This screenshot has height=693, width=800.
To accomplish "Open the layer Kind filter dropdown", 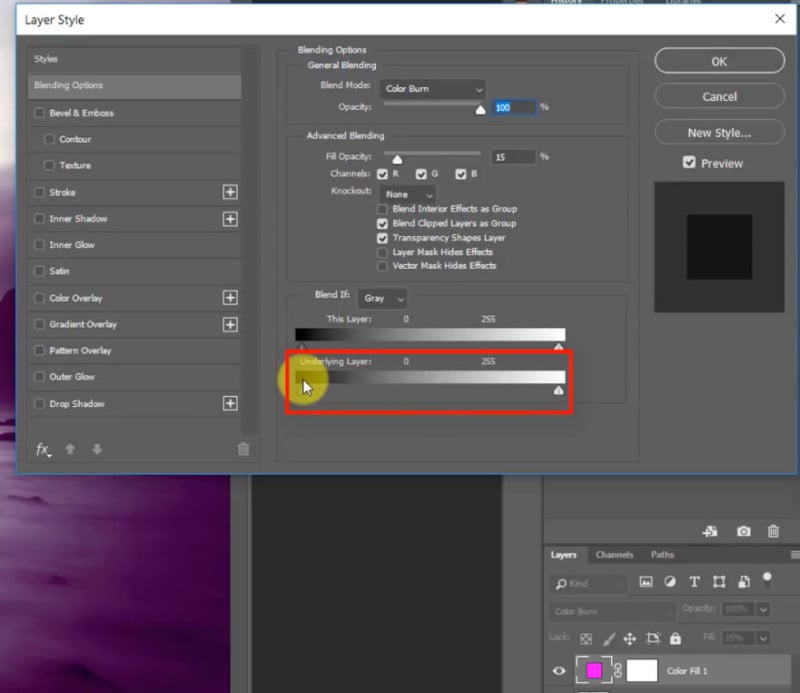I will click(x=589, y=583).
